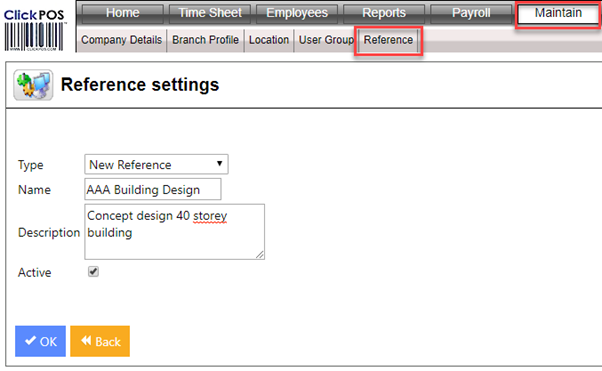Click the Type label
The width and height of the screenshot is (602, 371).
pos(31,165)
